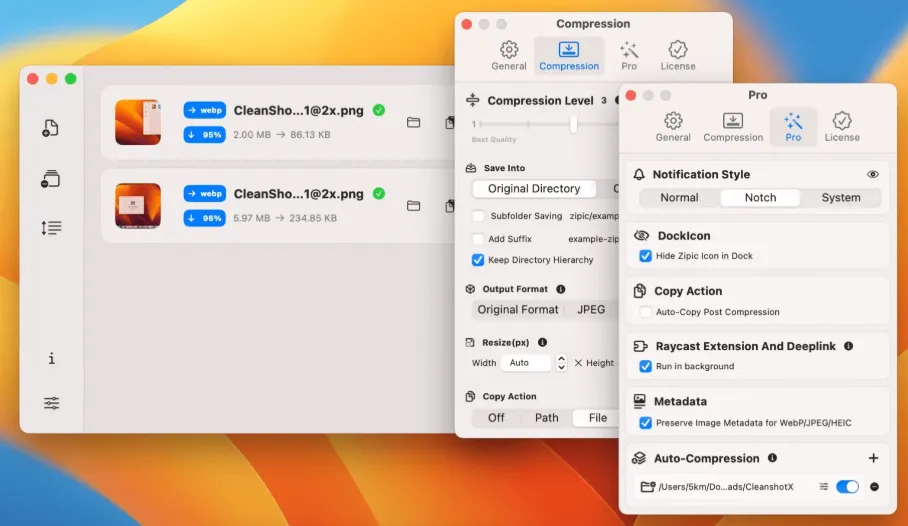Screen dimensions: 908x526
Task: Open License tab in Pro window
Action: point(842,127)
